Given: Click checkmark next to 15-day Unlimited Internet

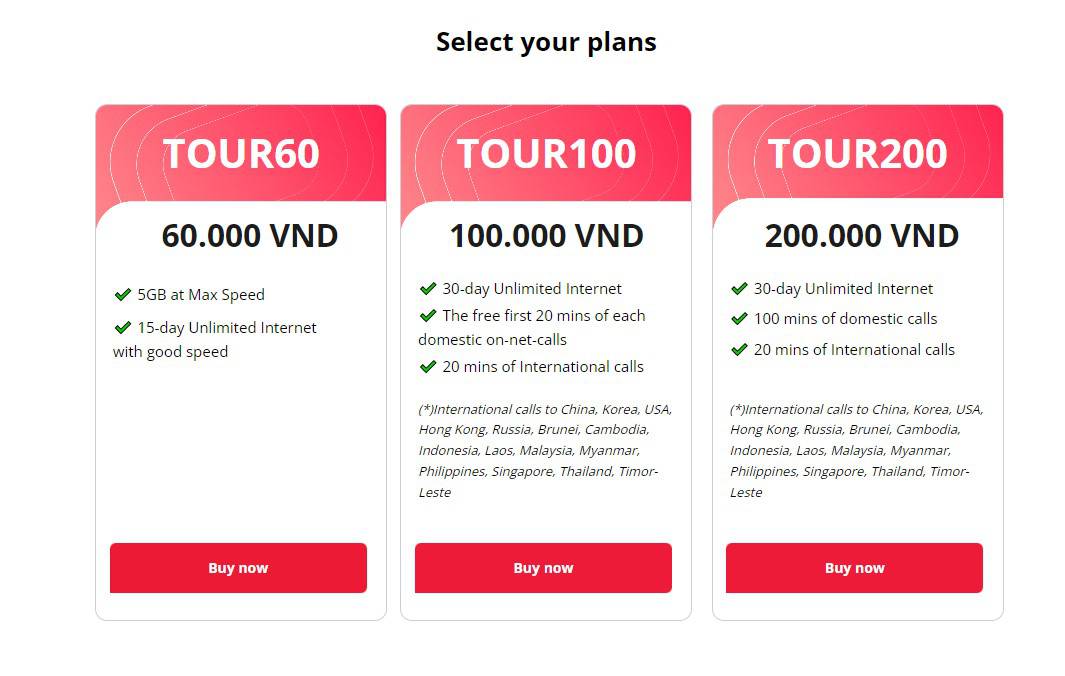Looking at the screenshot, I should click(123, 327).
